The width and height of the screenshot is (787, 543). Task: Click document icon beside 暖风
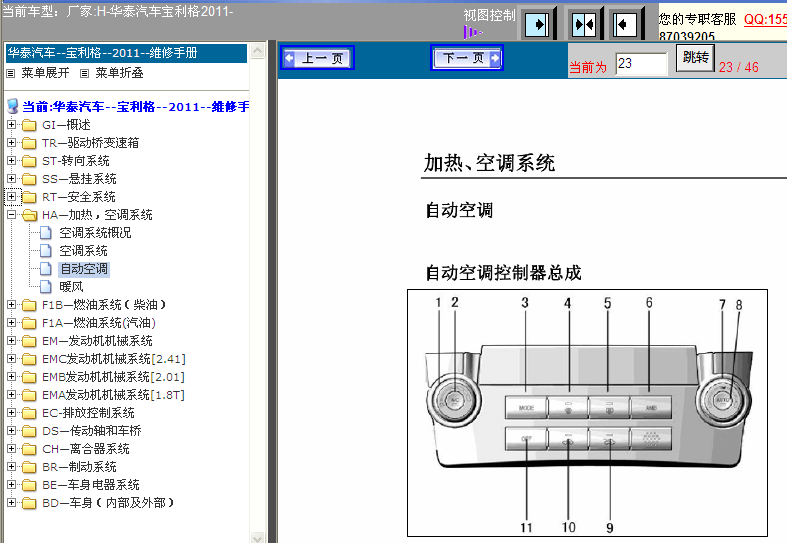(46, 287)
